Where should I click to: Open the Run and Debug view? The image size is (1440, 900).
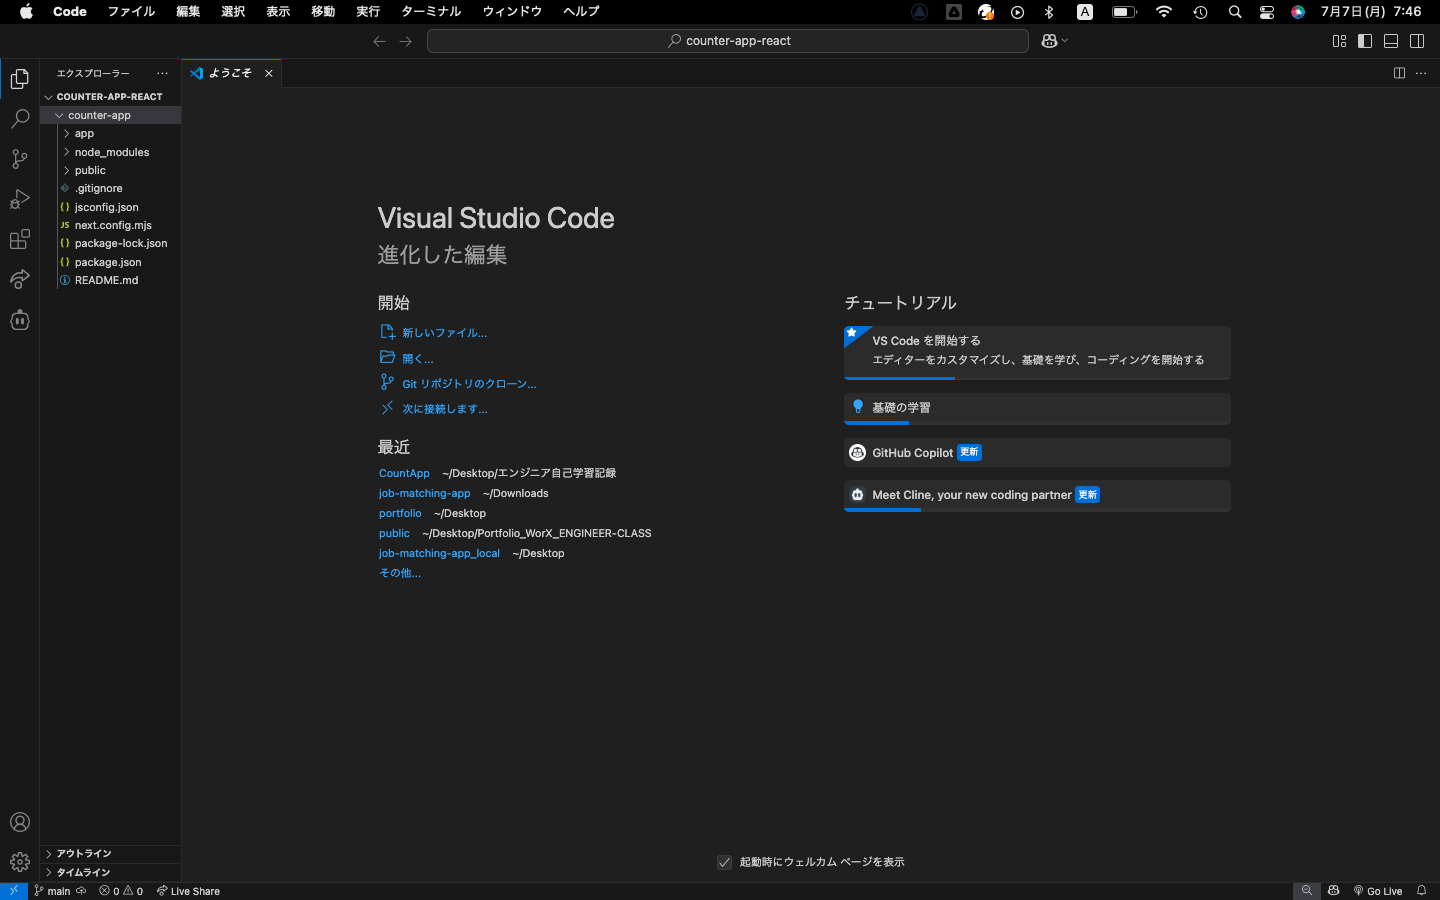[x=20, y=199]
